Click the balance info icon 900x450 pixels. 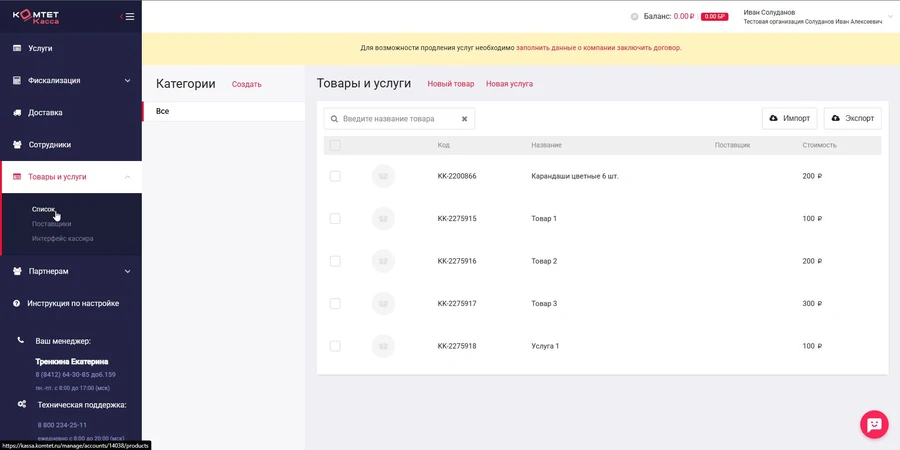pos(634,17)
